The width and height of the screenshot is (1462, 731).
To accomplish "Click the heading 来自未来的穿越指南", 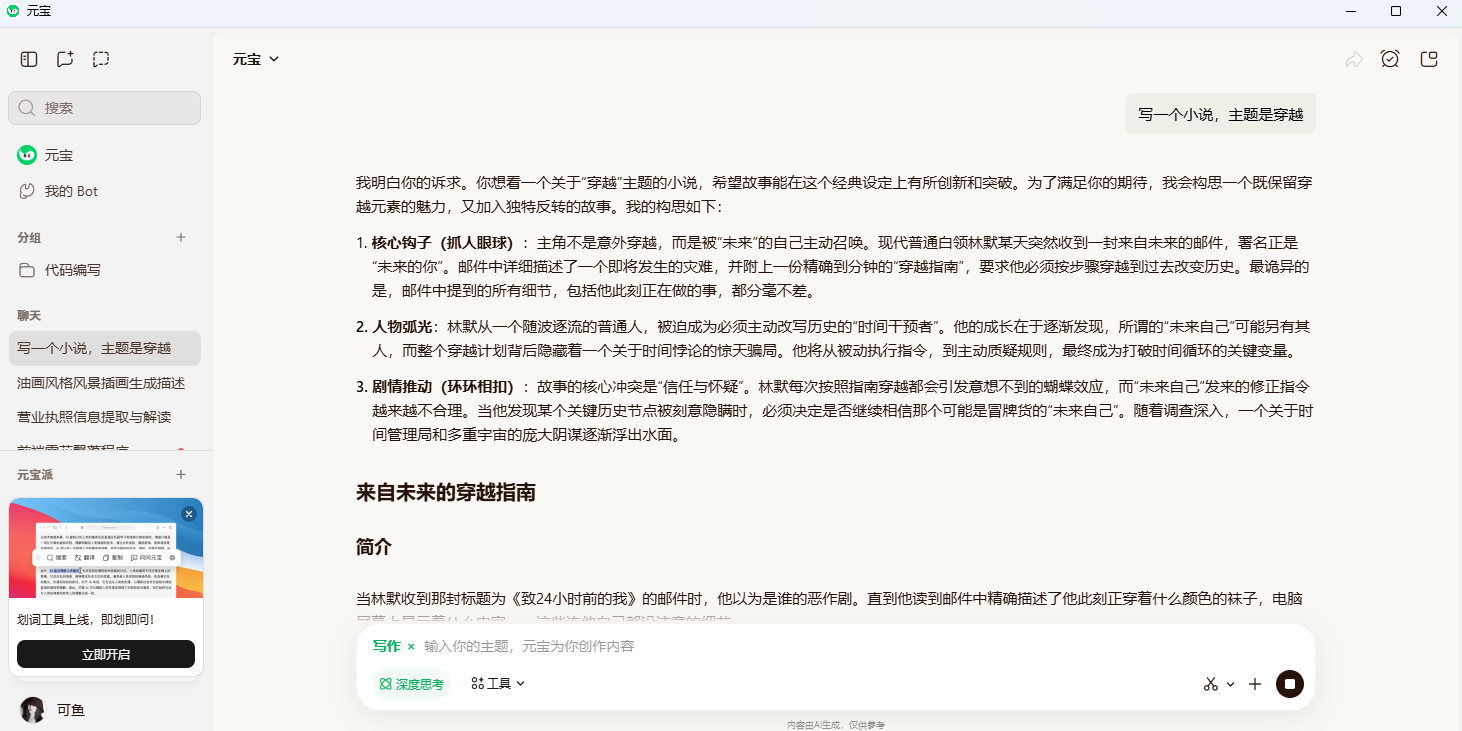I will click(446, 492).
